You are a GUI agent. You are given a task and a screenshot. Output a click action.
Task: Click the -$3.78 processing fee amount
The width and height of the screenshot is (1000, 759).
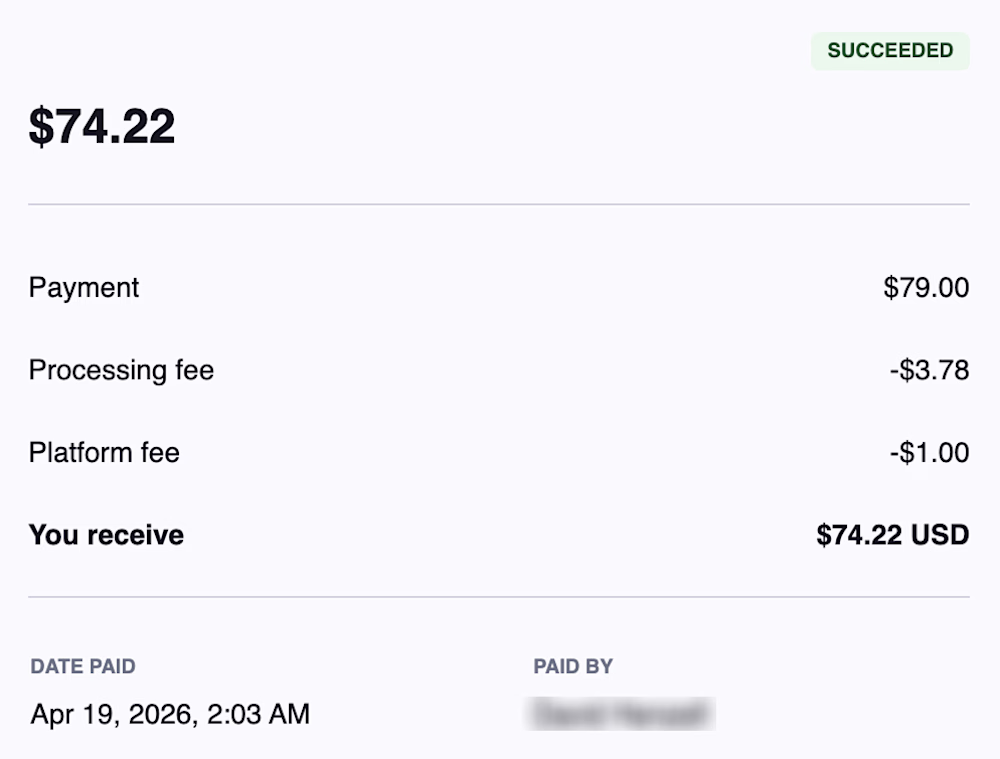point(929,370)
